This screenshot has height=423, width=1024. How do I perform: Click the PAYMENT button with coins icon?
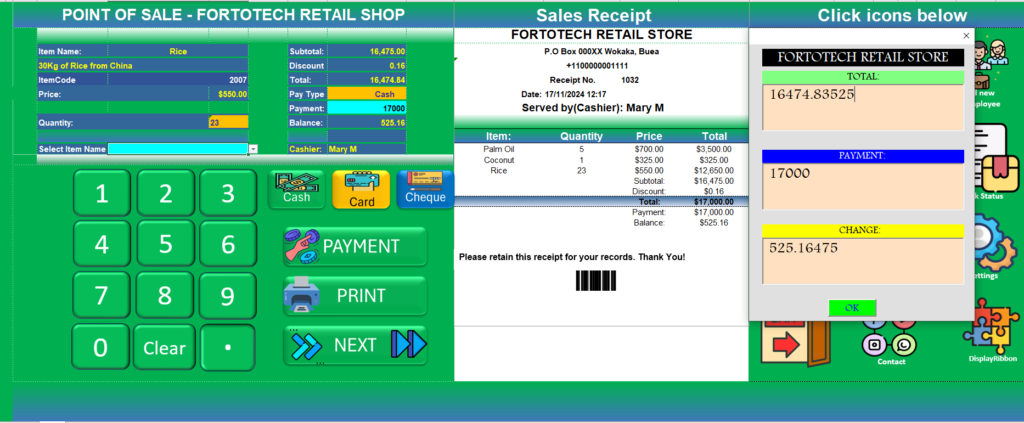pos(355,246)
